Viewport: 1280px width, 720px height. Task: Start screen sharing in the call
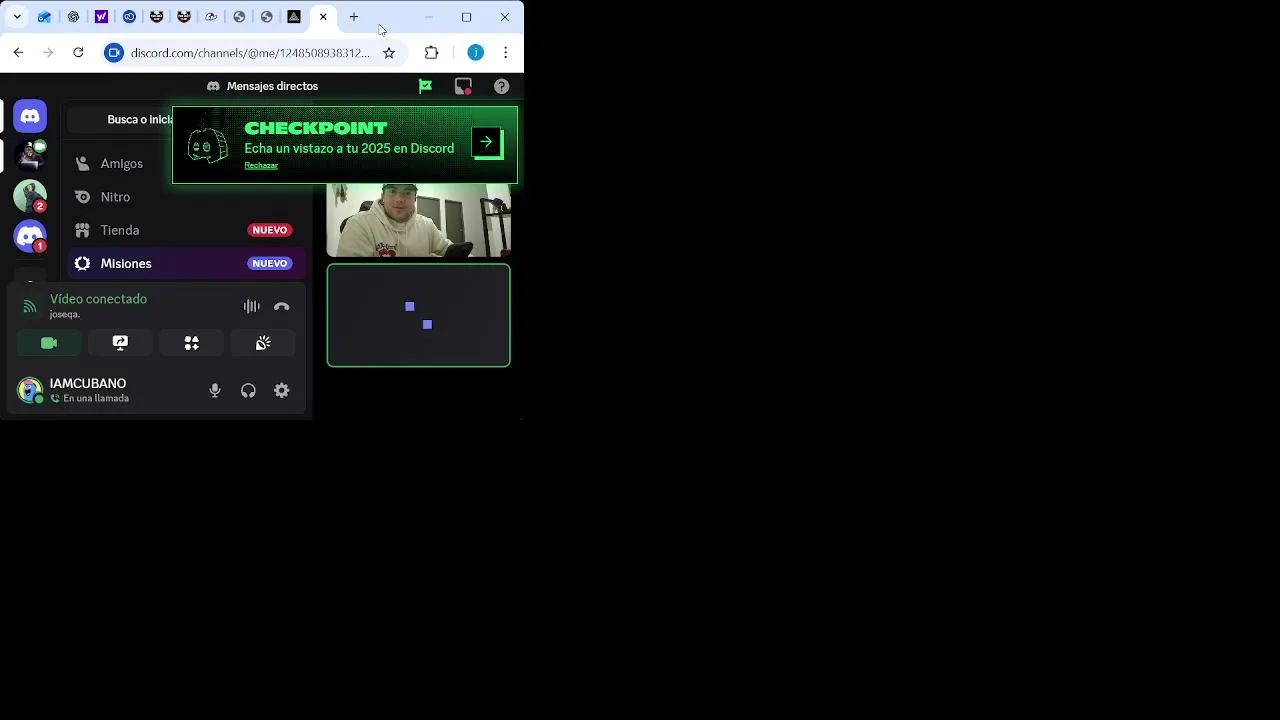tap(120, 343)
